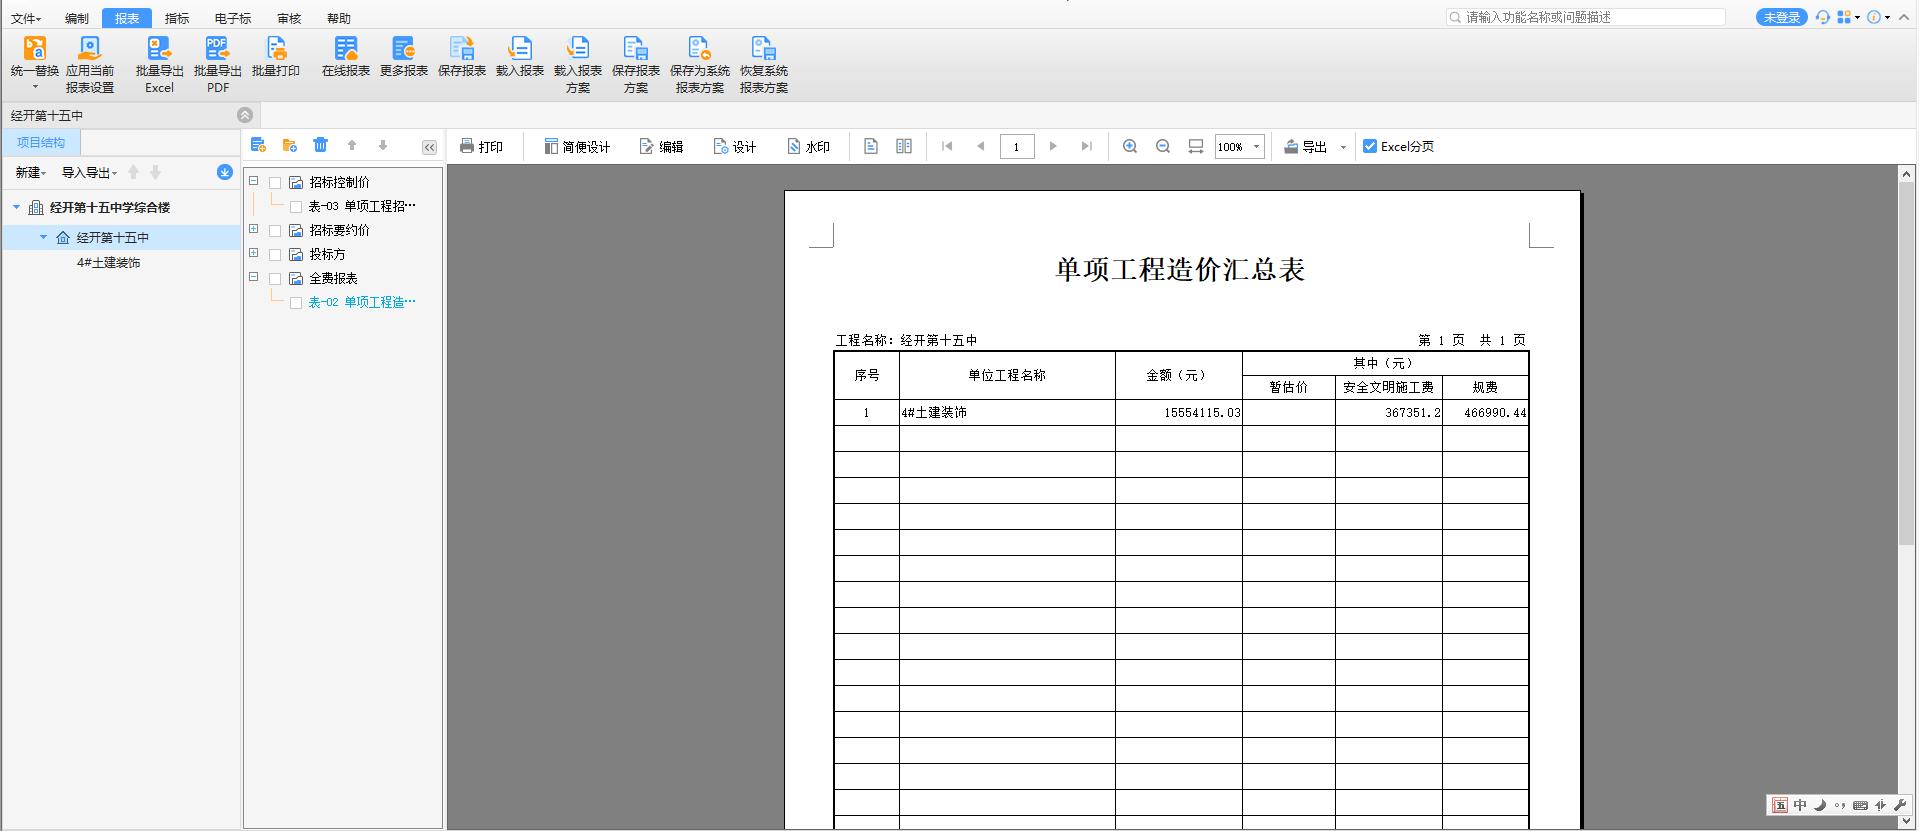
Task: Go to the next page
Action: coord(1053,146)
